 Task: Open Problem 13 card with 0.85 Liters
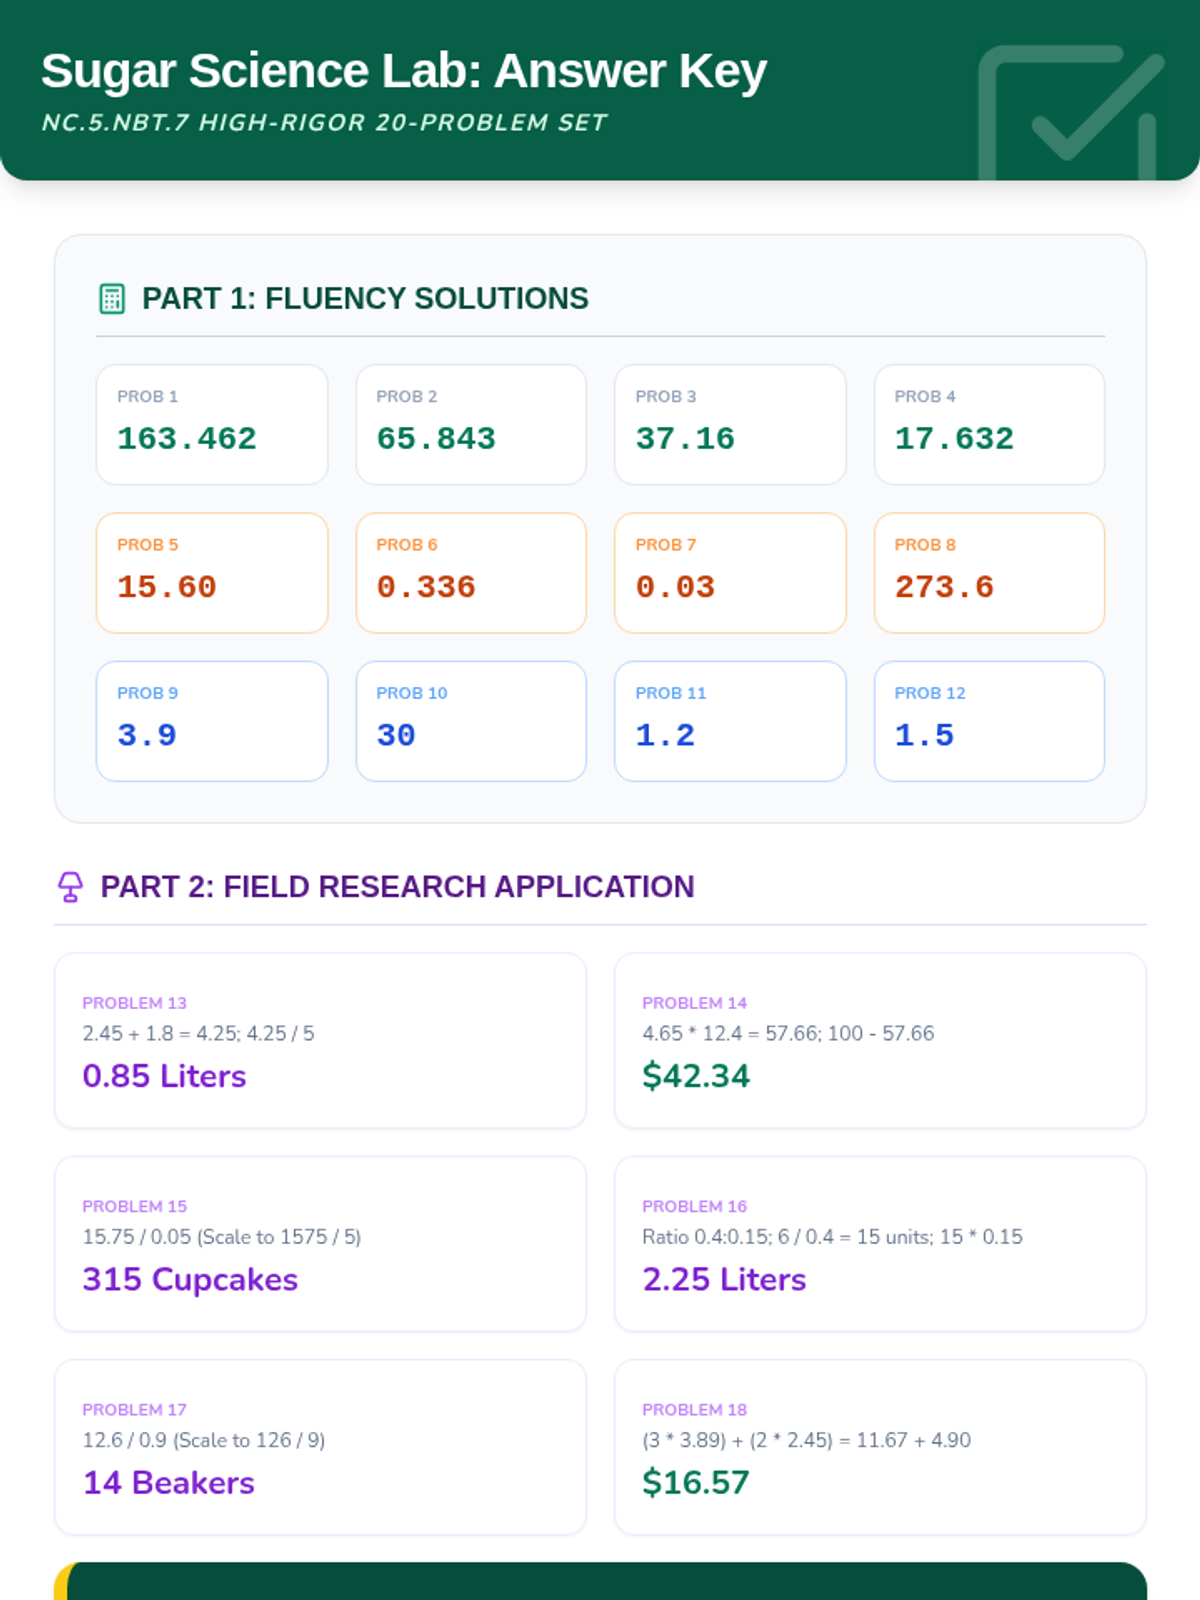320,1041
